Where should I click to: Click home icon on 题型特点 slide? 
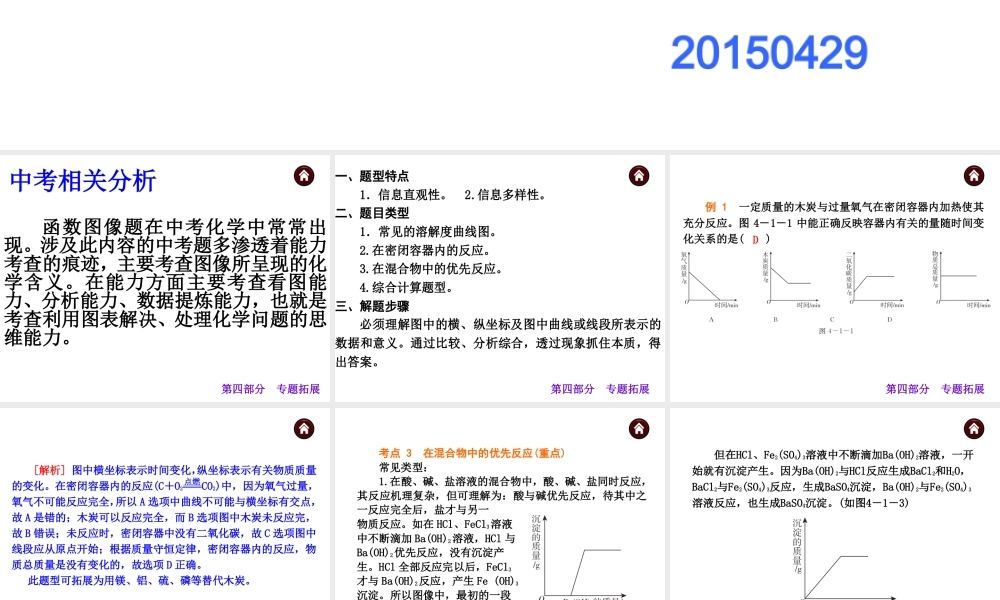[x=639, y=175]
